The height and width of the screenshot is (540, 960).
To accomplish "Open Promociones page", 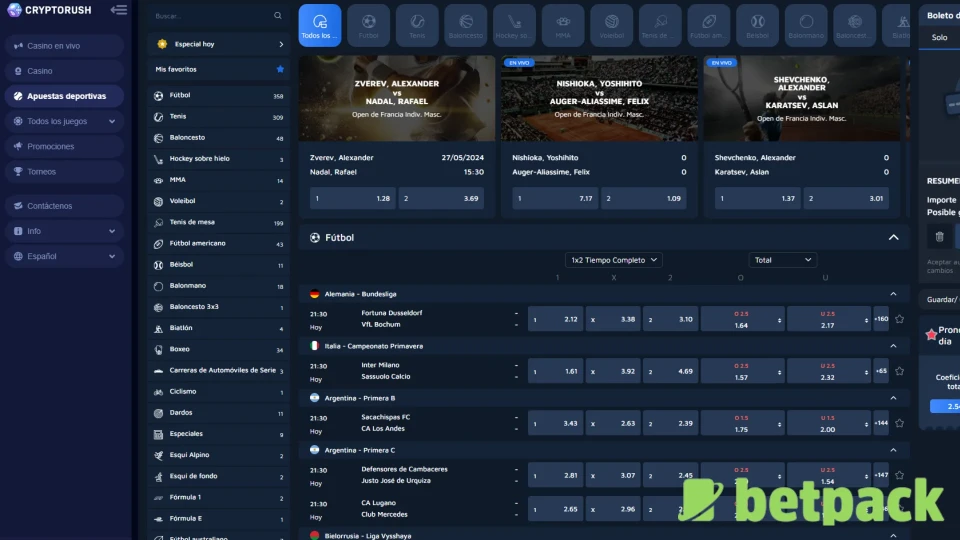I will (64, 146).
